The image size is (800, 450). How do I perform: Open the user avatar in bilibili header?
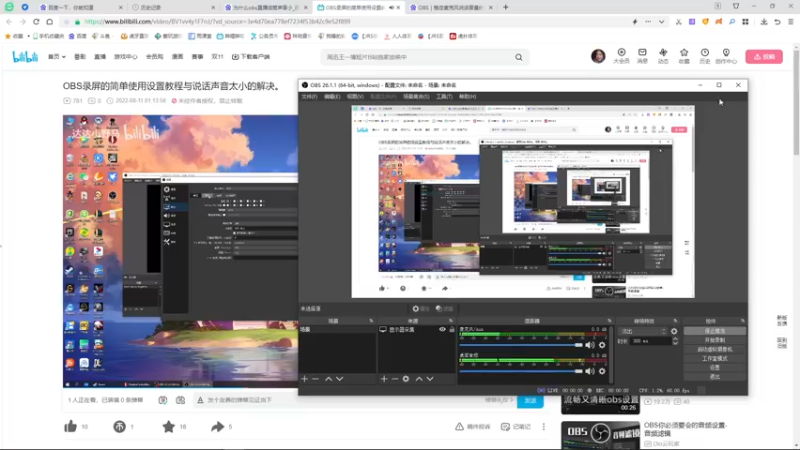[598, 56]
